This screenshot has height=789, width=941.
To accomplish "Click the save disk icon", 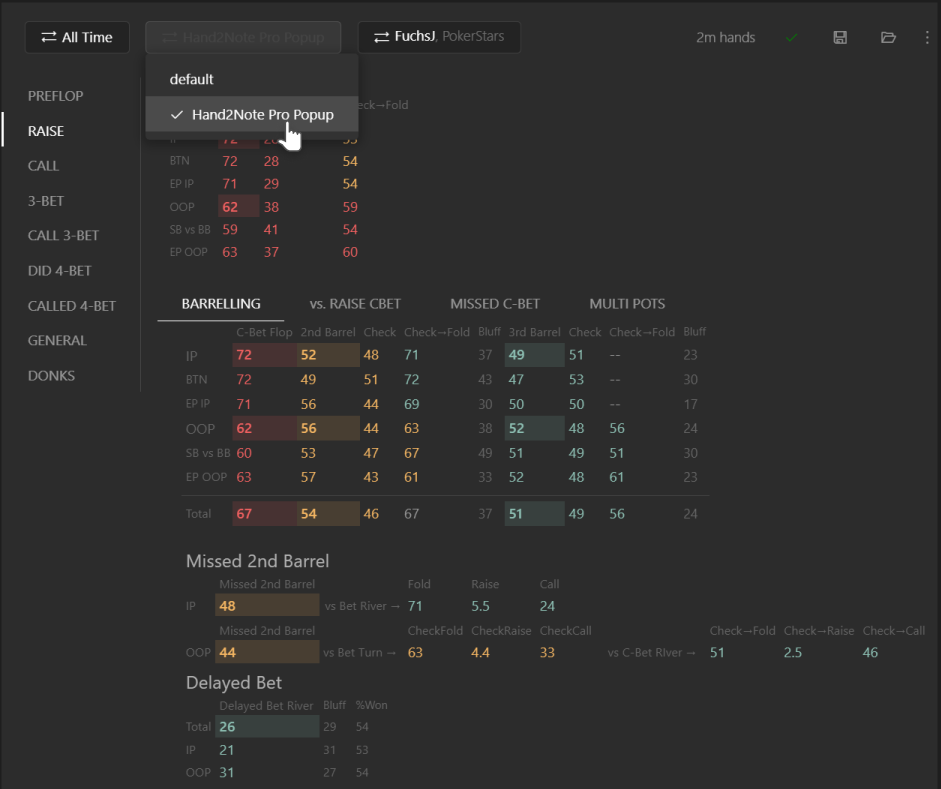I will 840,37.
